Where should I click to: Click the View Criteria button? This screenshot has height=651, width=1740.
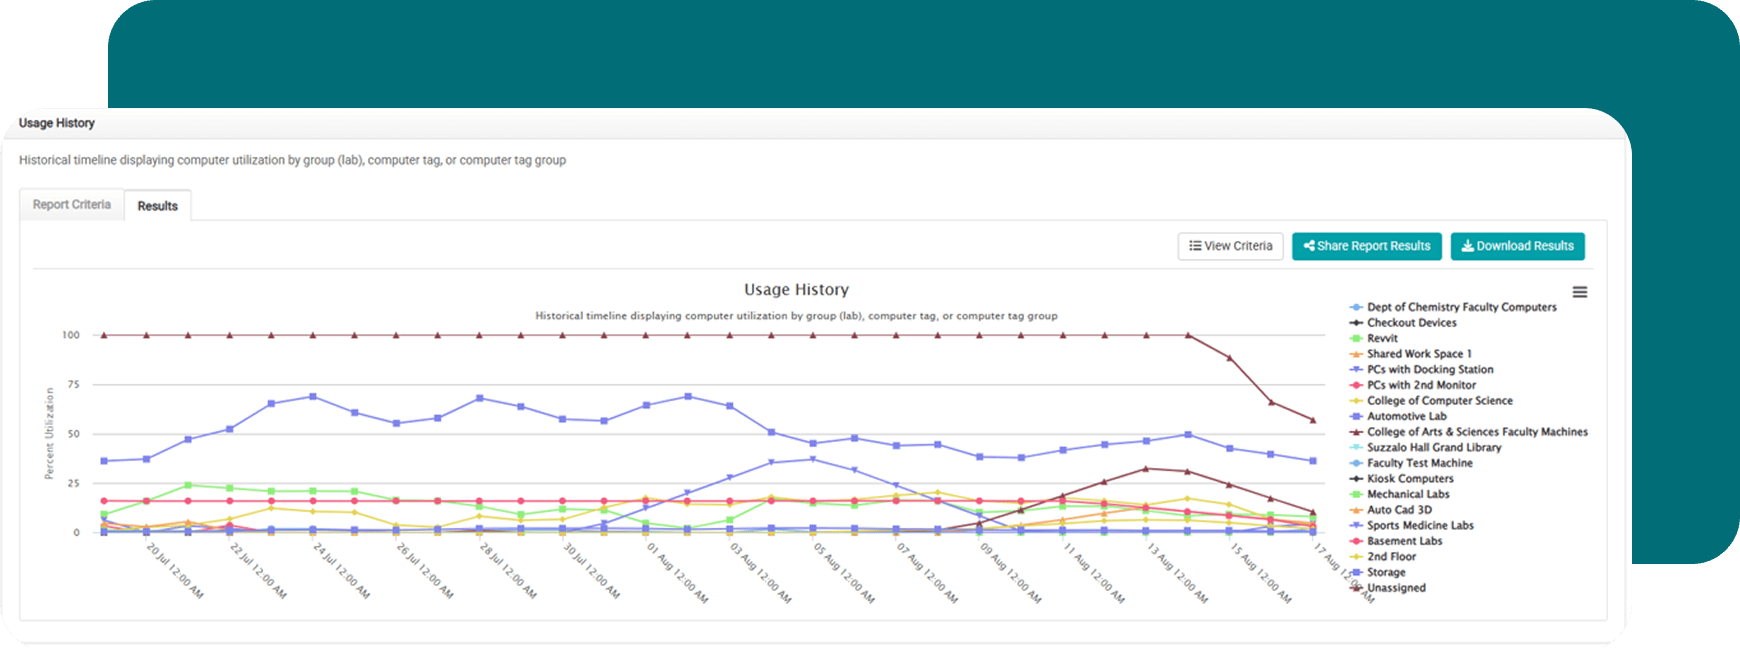pyautogui.click(x=1230, y=246)
